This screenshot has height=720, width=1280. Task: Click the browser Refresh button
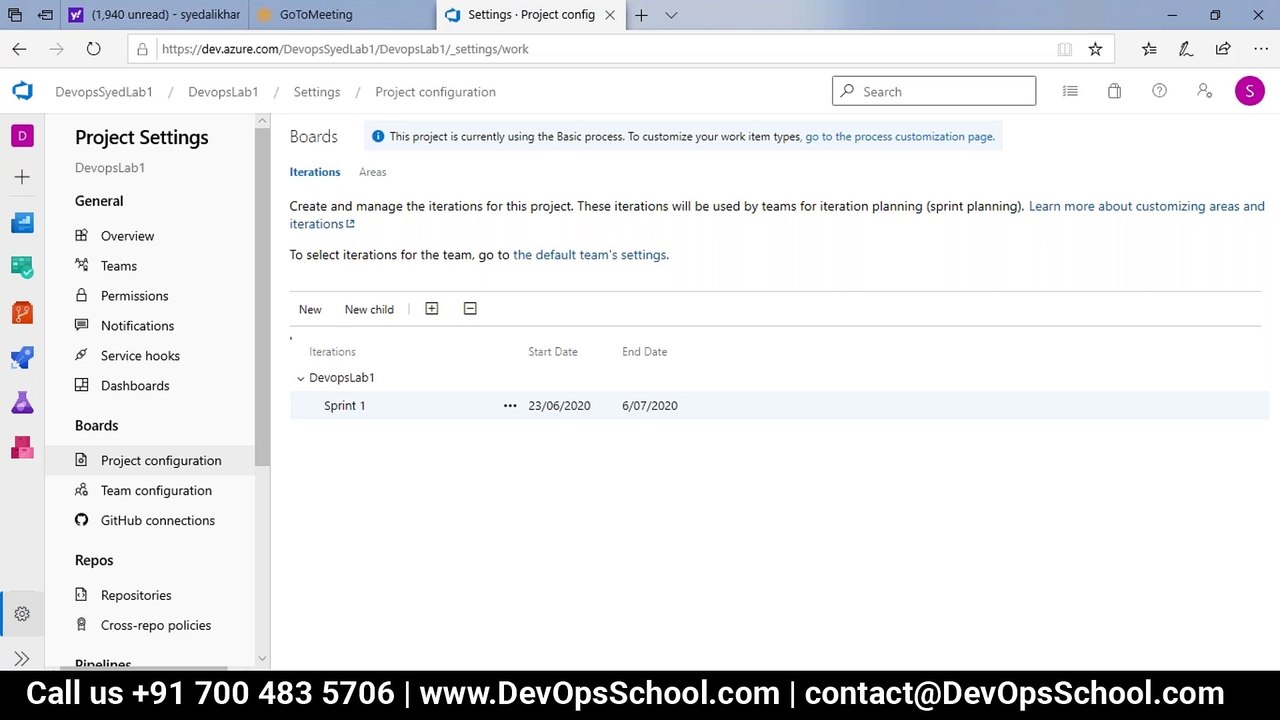93,49
